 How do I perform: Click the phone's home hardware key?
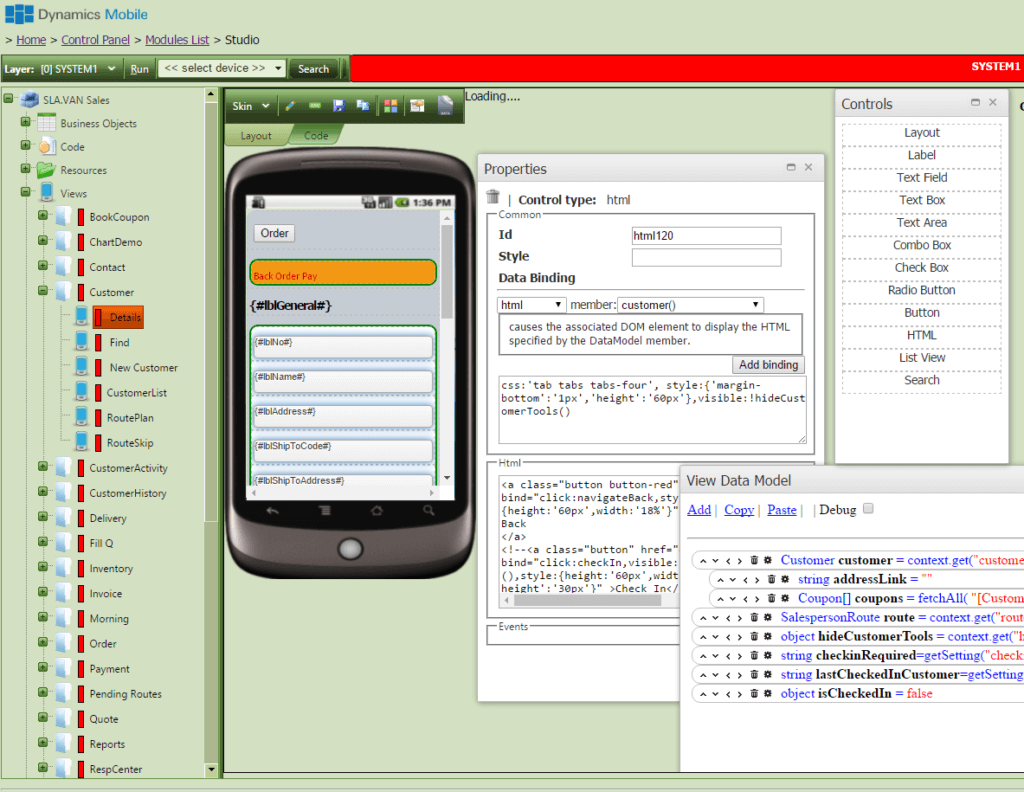pyautogui.click(x=377, y=511)
